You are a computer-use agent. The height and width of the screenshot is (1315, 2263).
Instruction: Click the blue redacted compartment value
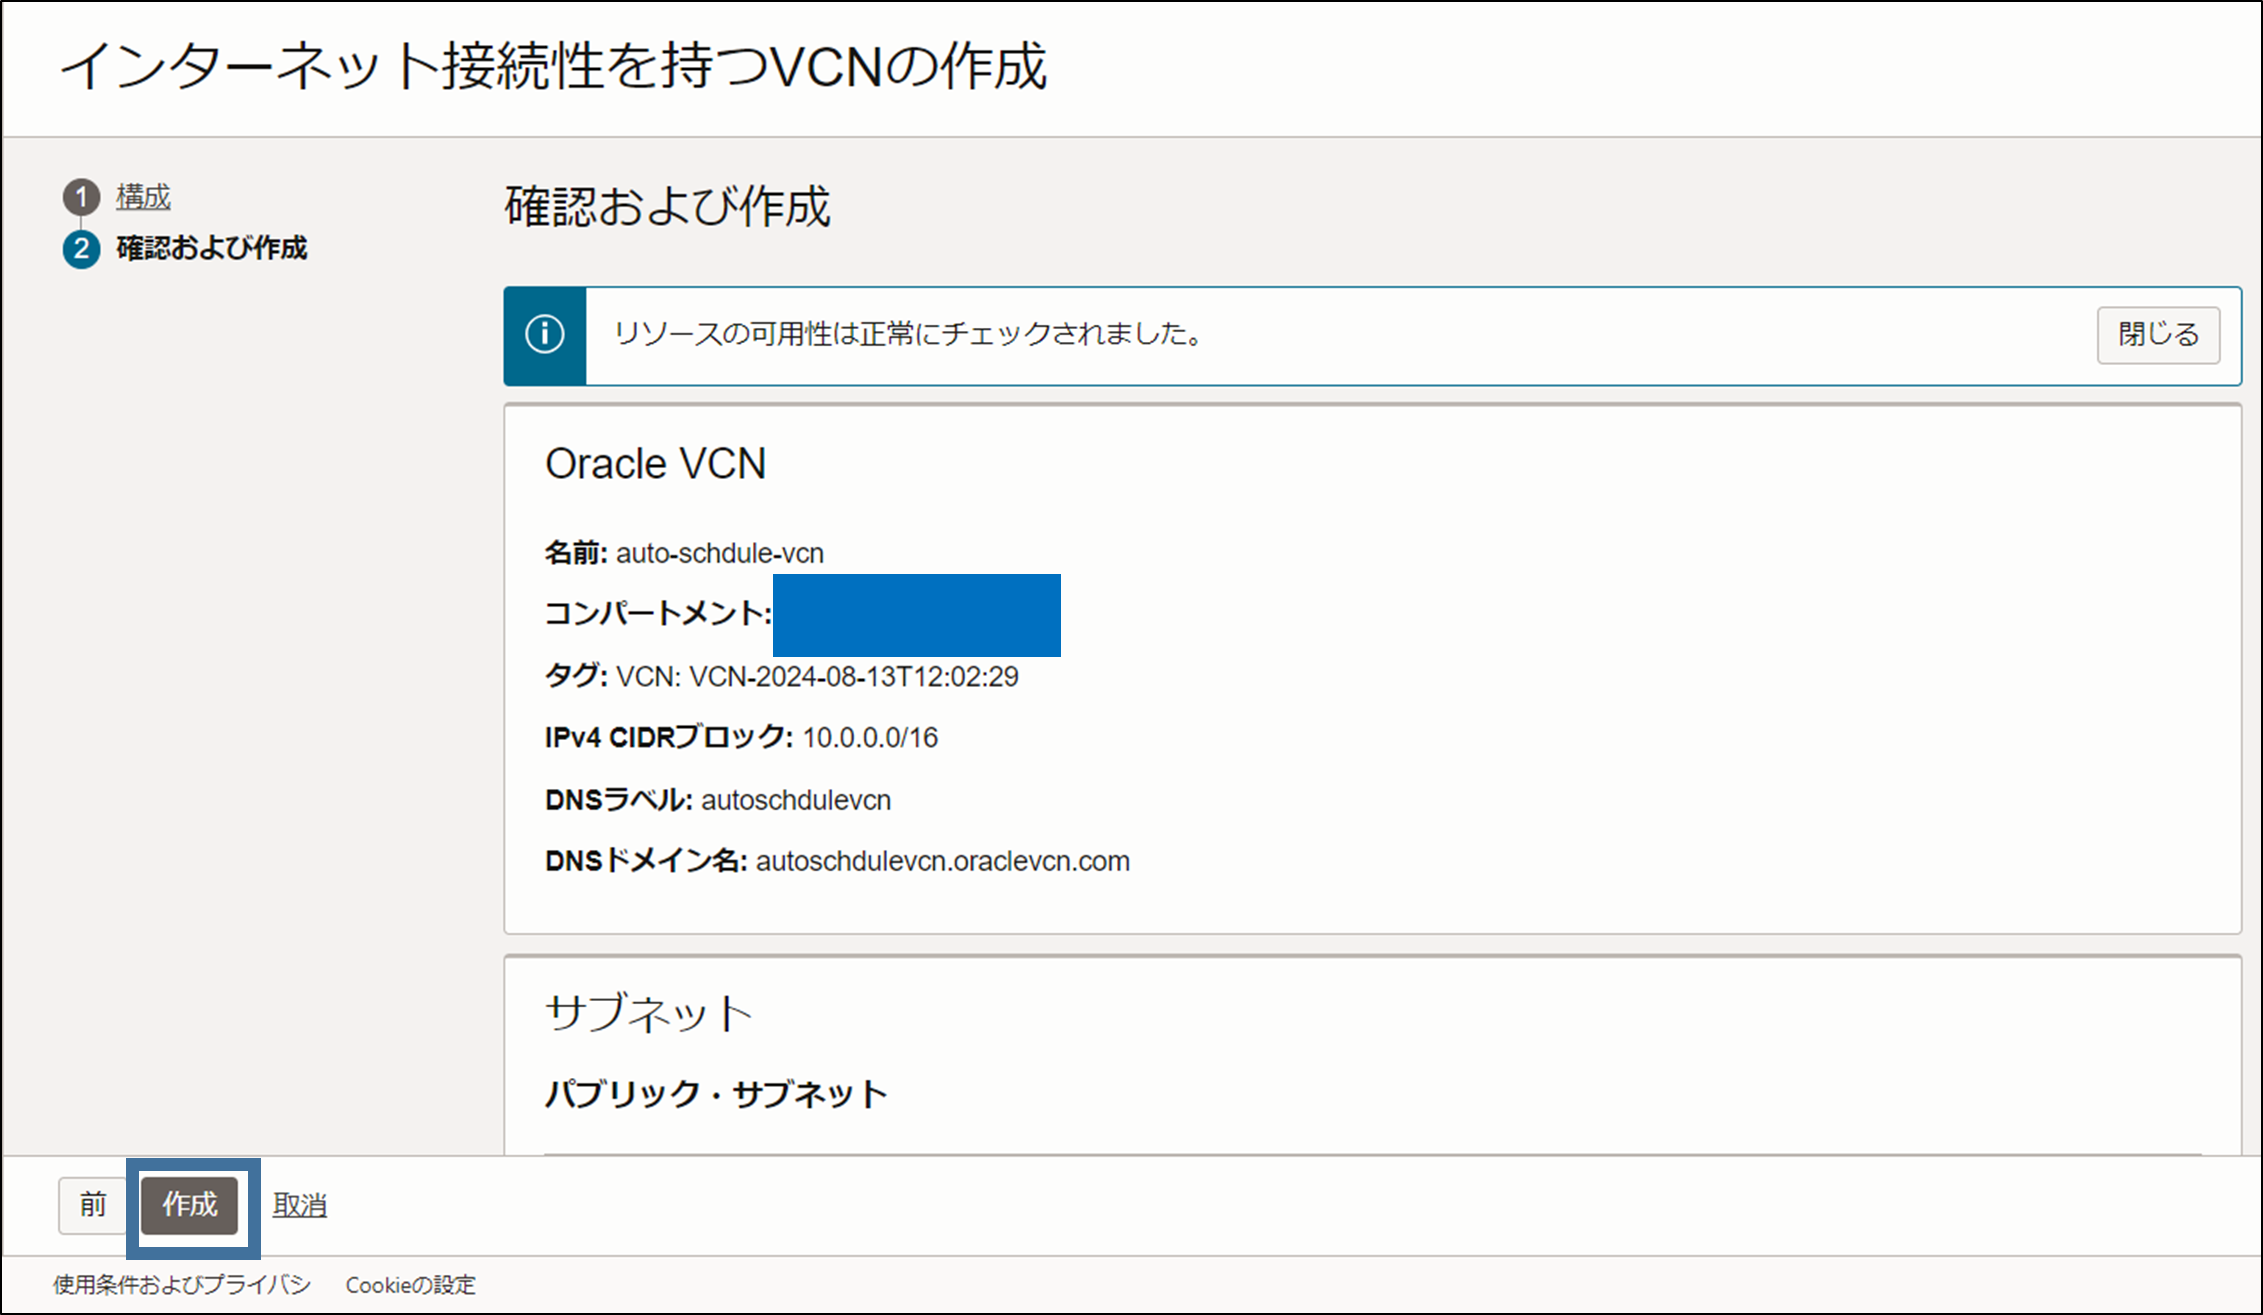[916, 615]
